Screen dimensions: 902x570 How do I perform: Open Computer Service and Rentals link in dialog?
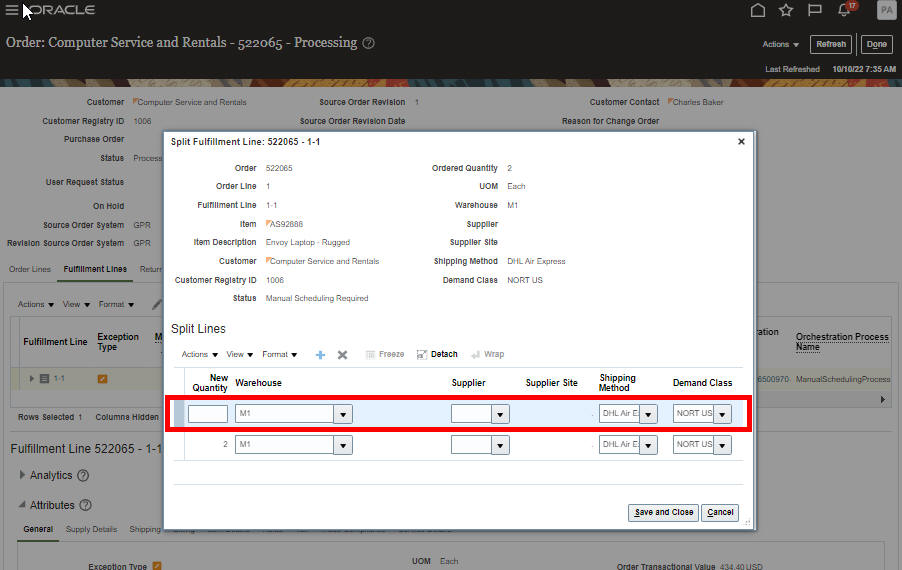point(322,261)
